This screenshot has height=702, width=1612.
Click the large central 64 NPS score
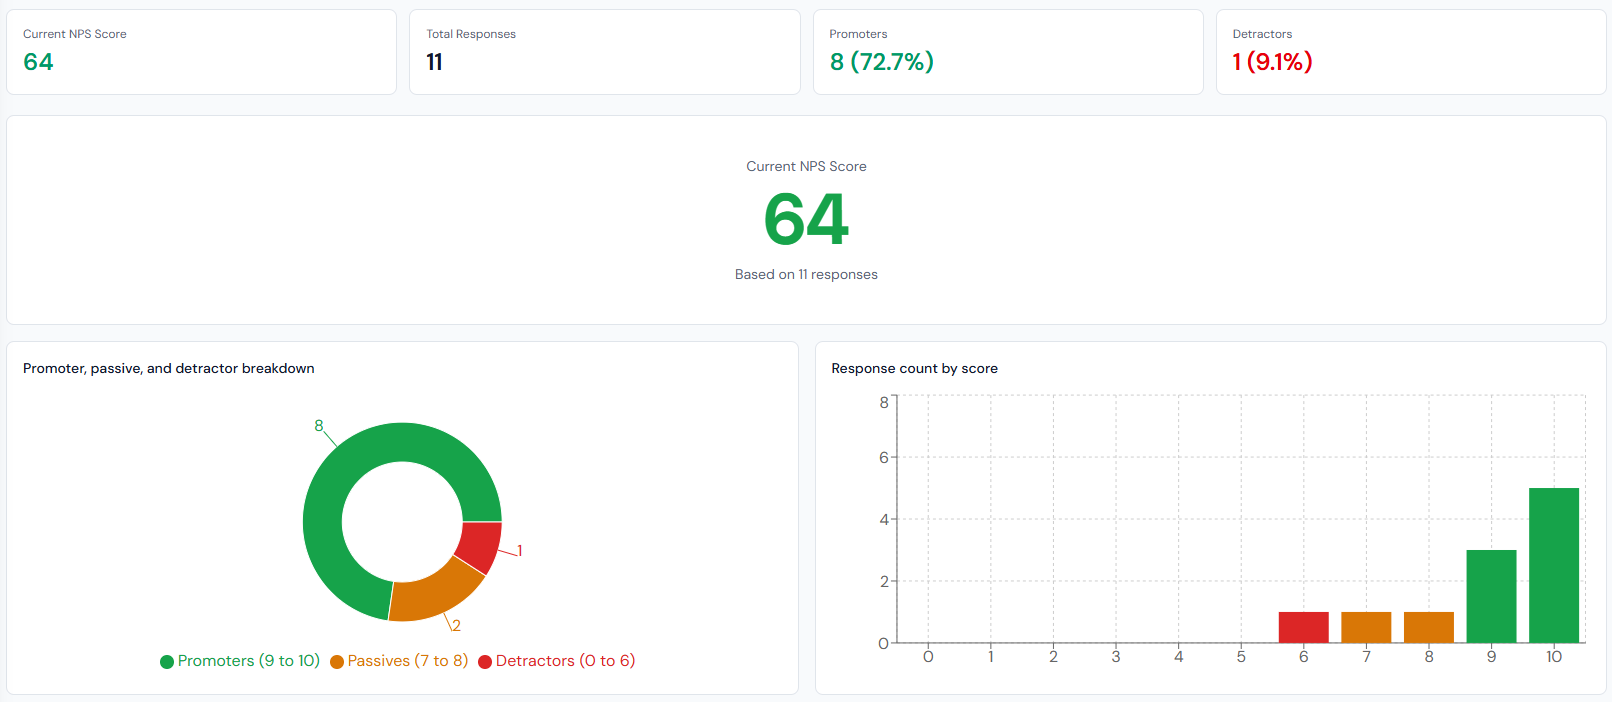[x=806, y=219]
